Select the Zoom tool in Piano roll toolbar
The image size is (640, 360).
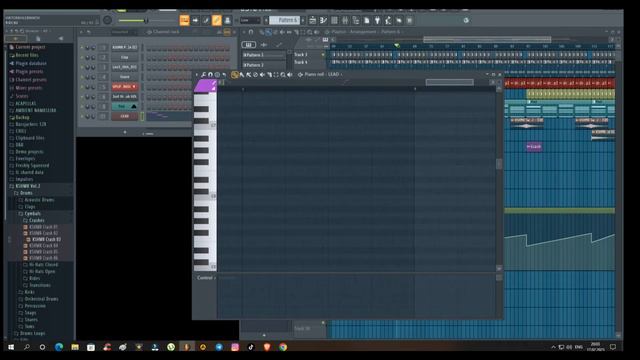click(x=283, y=75)
